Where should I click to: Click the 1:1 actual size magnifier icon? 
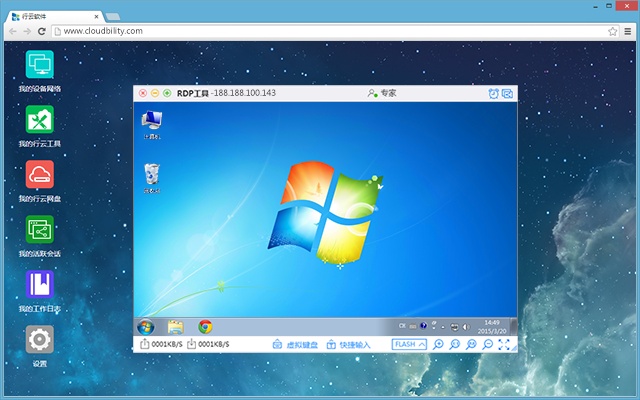tap(455, 344)
